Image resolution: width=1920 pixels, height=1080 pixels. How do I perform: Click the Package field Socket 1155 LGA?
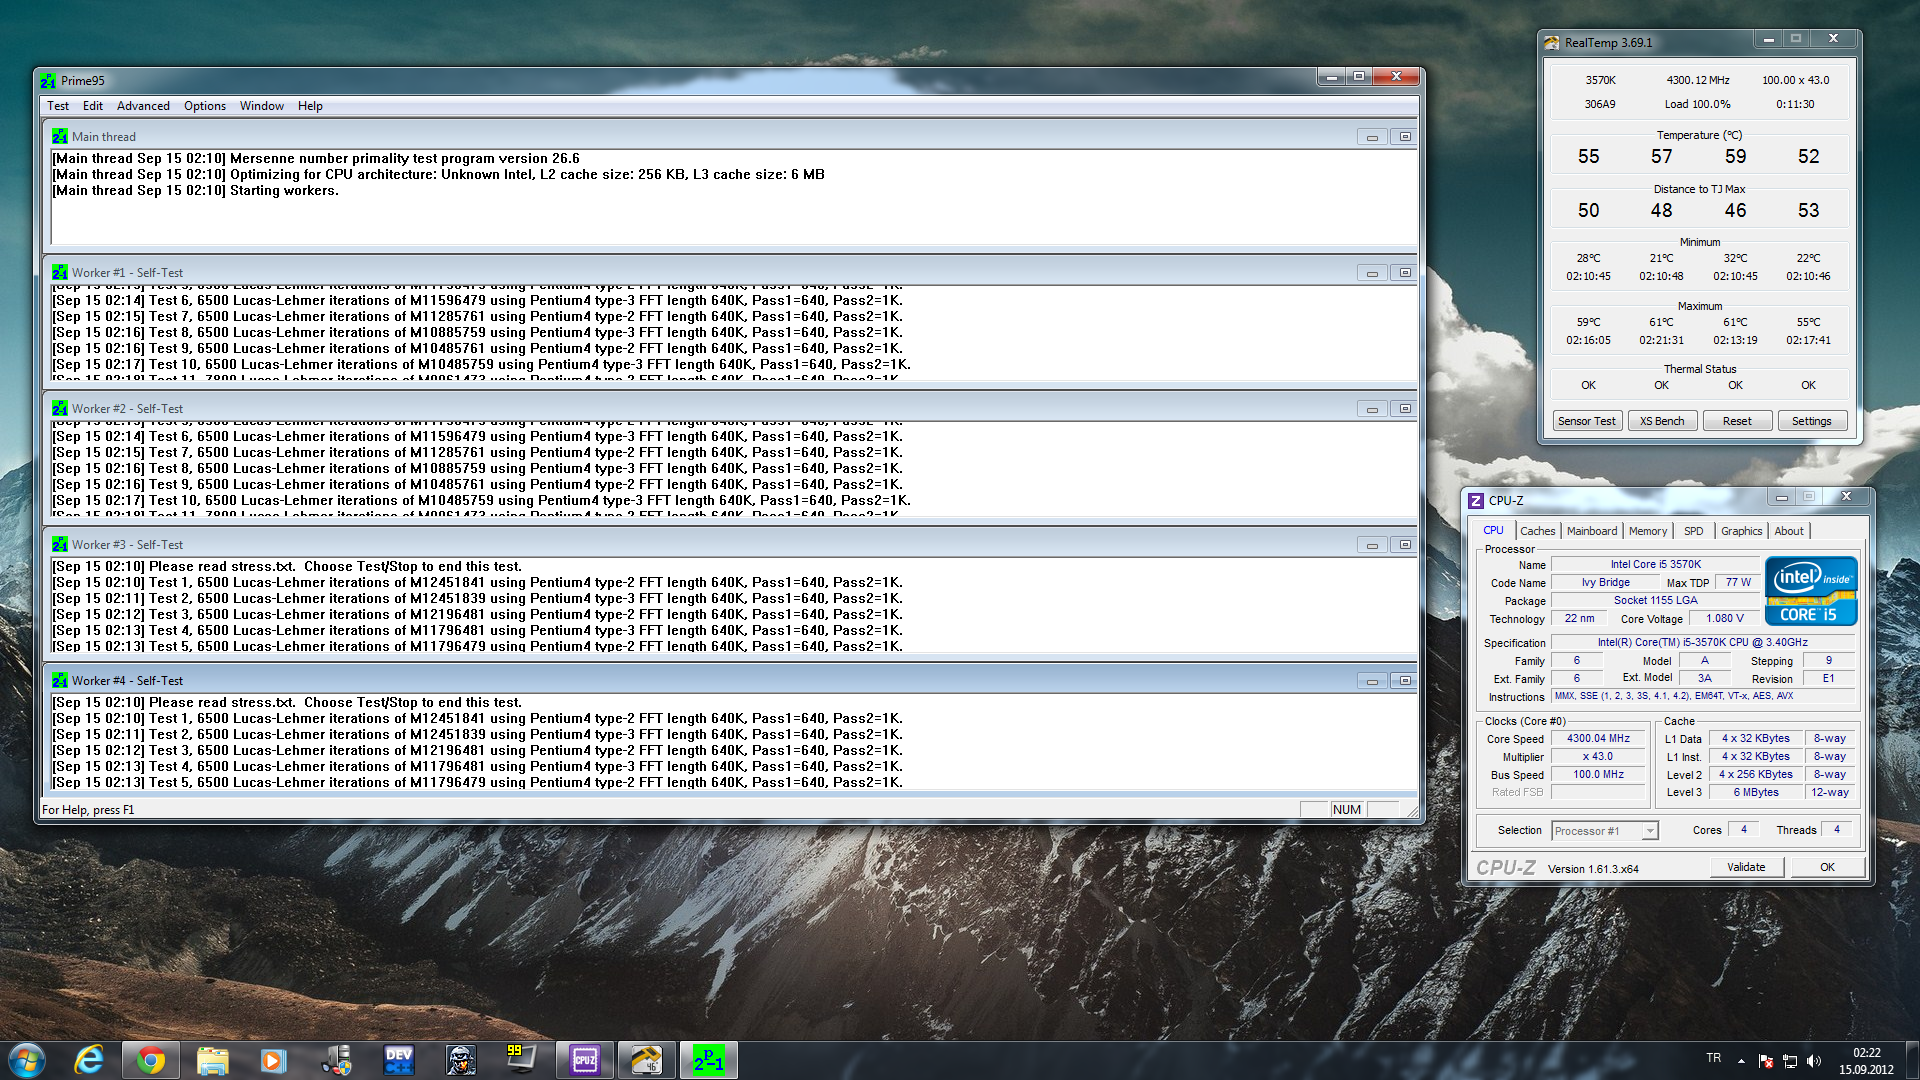pos(1656,601)
